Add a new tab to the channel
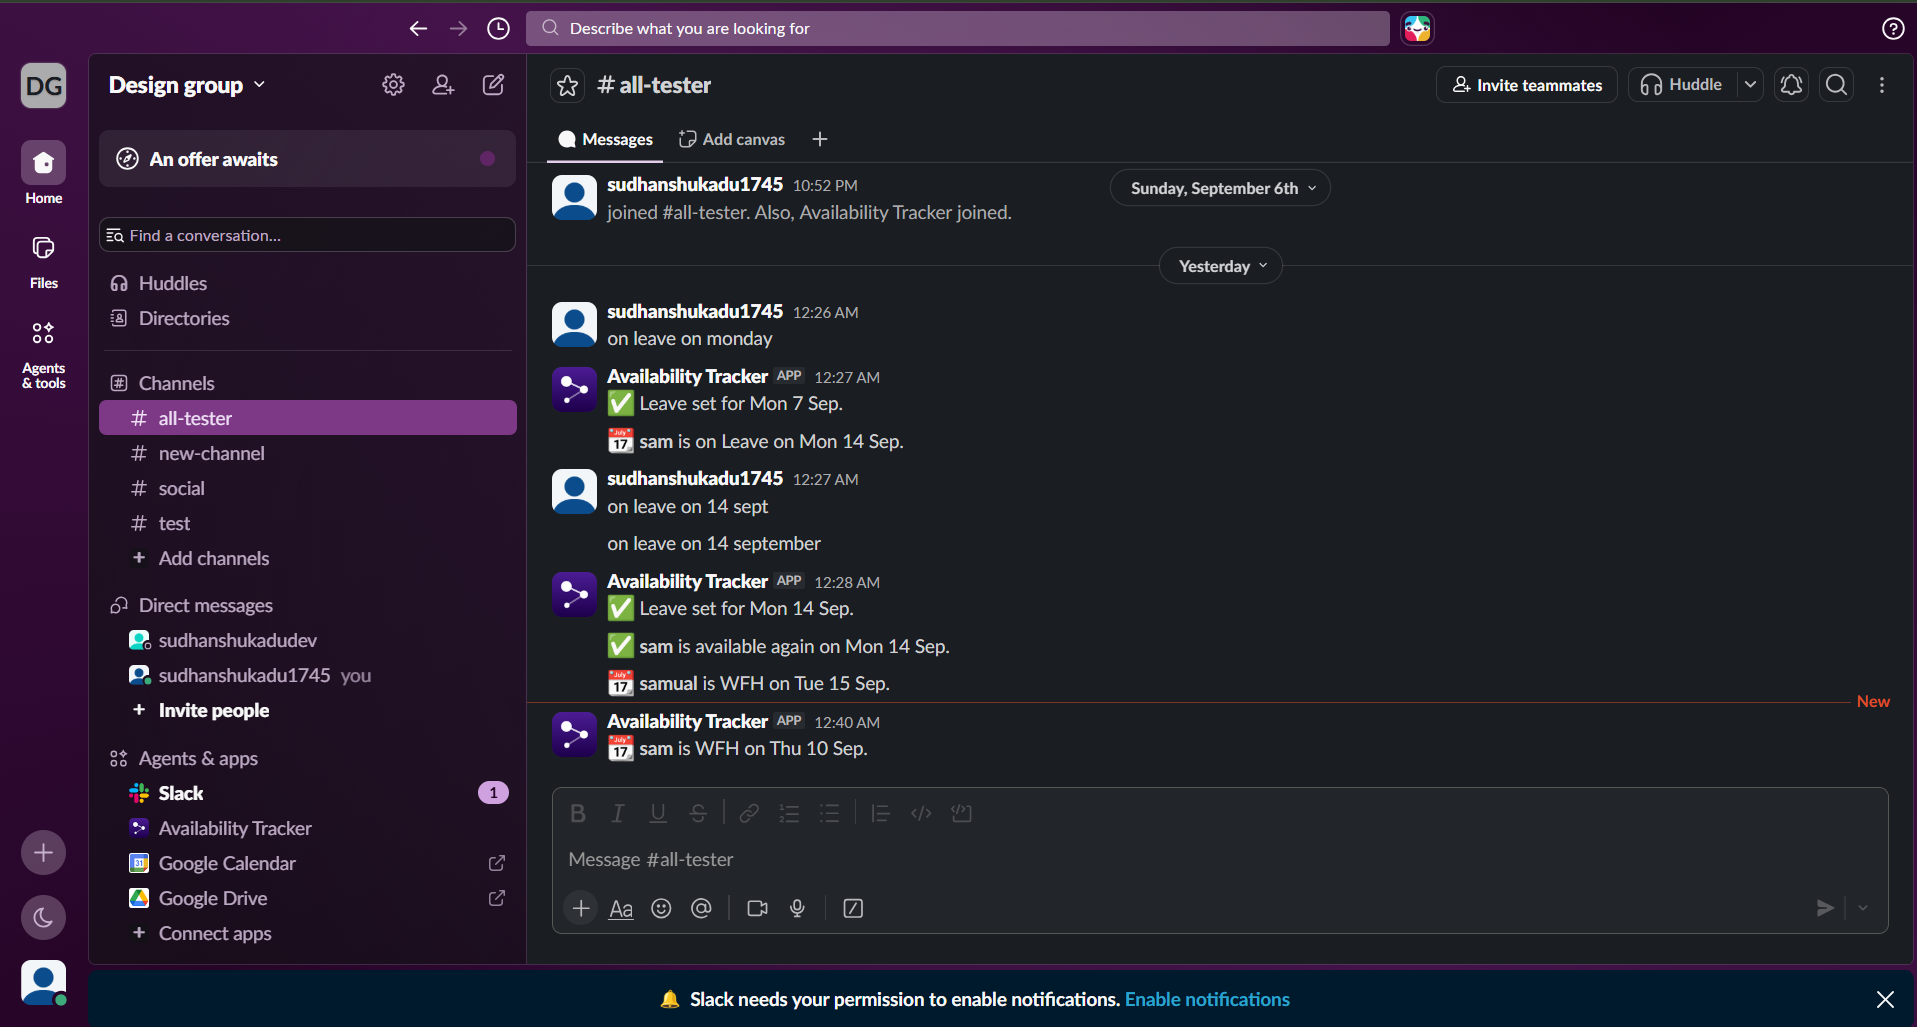The height and width of the screenshot is (1027, 1917). [820, 139]
